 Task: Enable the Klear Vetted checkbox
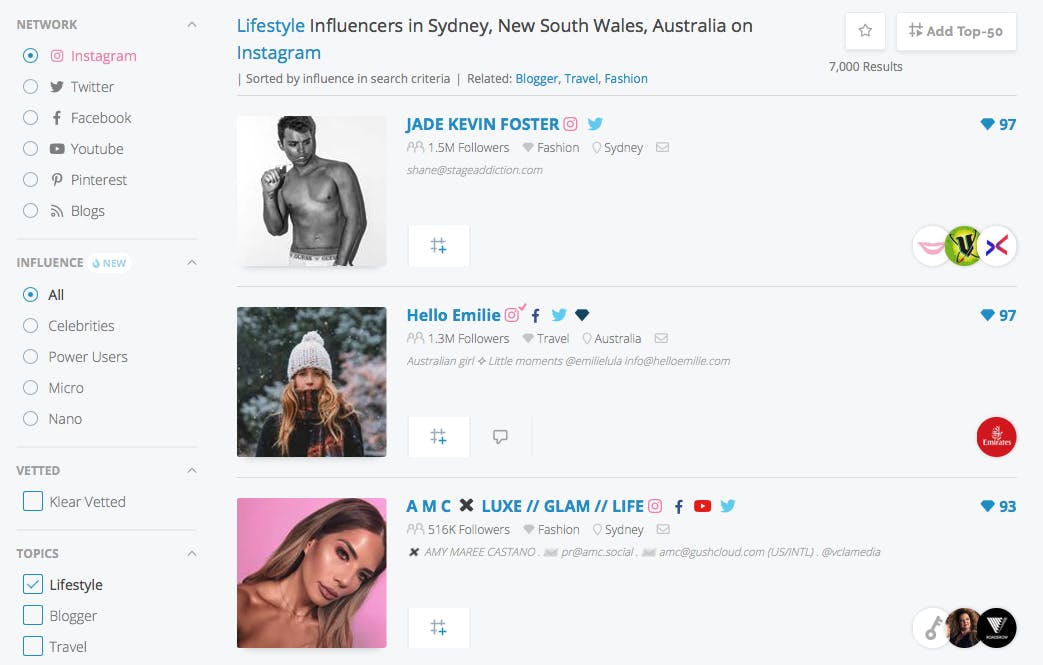[x=33, y=501]
